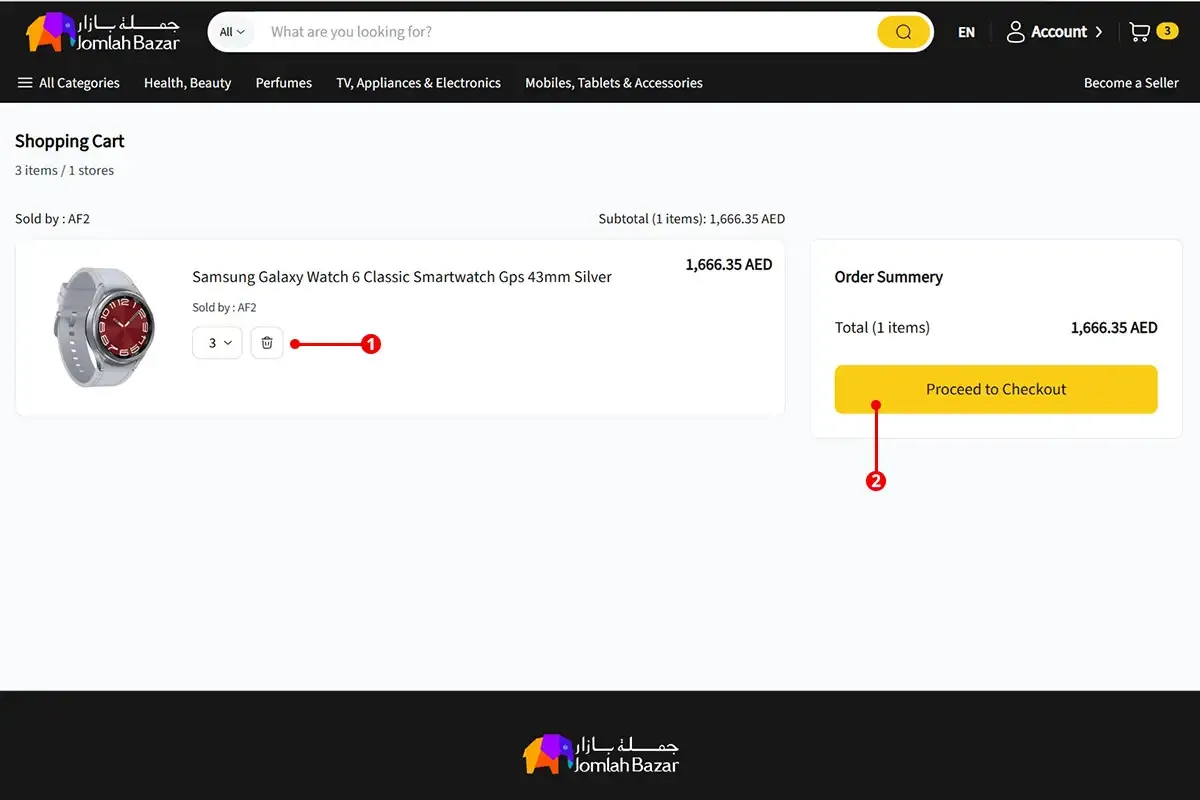Screen dimensions: 1200x800
Task: Open the All Categories menu
Action: [79, 83]
